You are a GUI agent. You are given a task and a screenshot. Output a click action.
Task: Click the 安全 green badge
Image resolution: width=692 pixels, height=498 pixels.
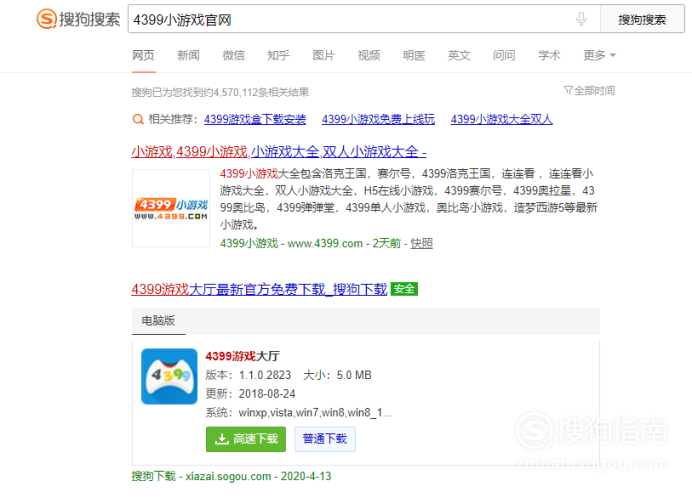pos(404,289)
